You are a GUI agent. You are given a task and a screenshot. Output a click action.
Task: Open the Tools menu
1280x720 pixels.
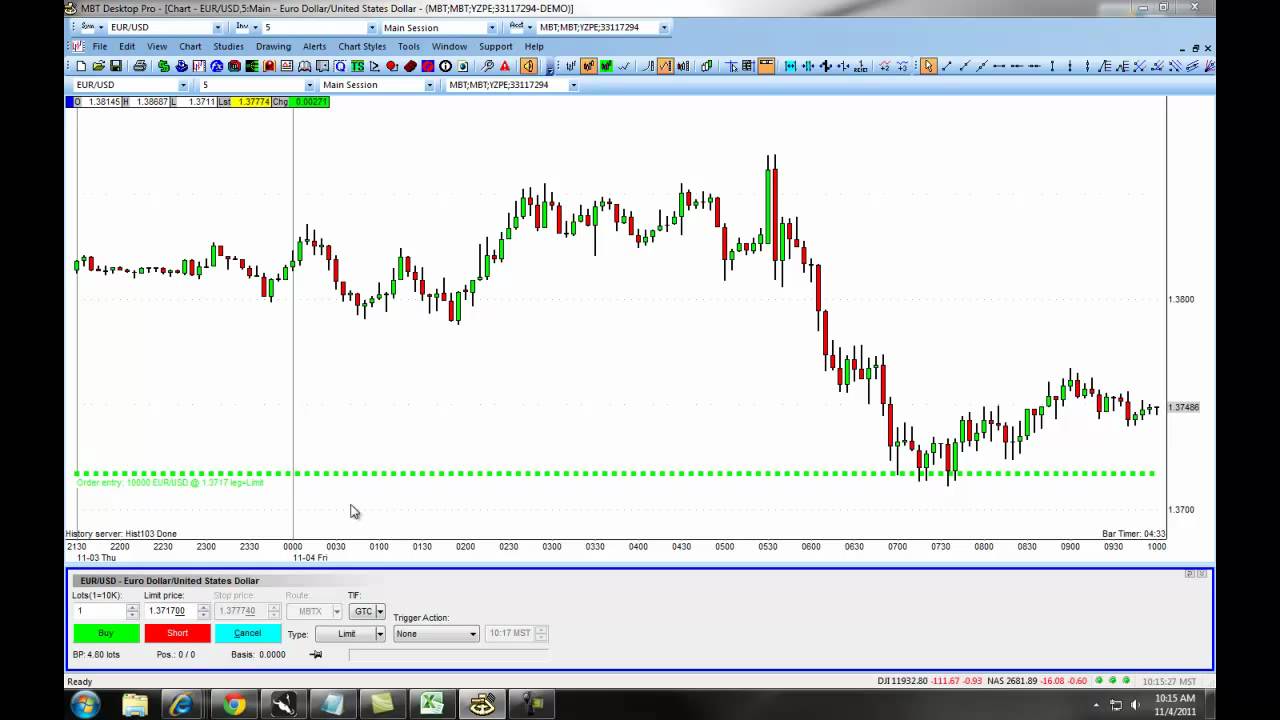(408, 46)
